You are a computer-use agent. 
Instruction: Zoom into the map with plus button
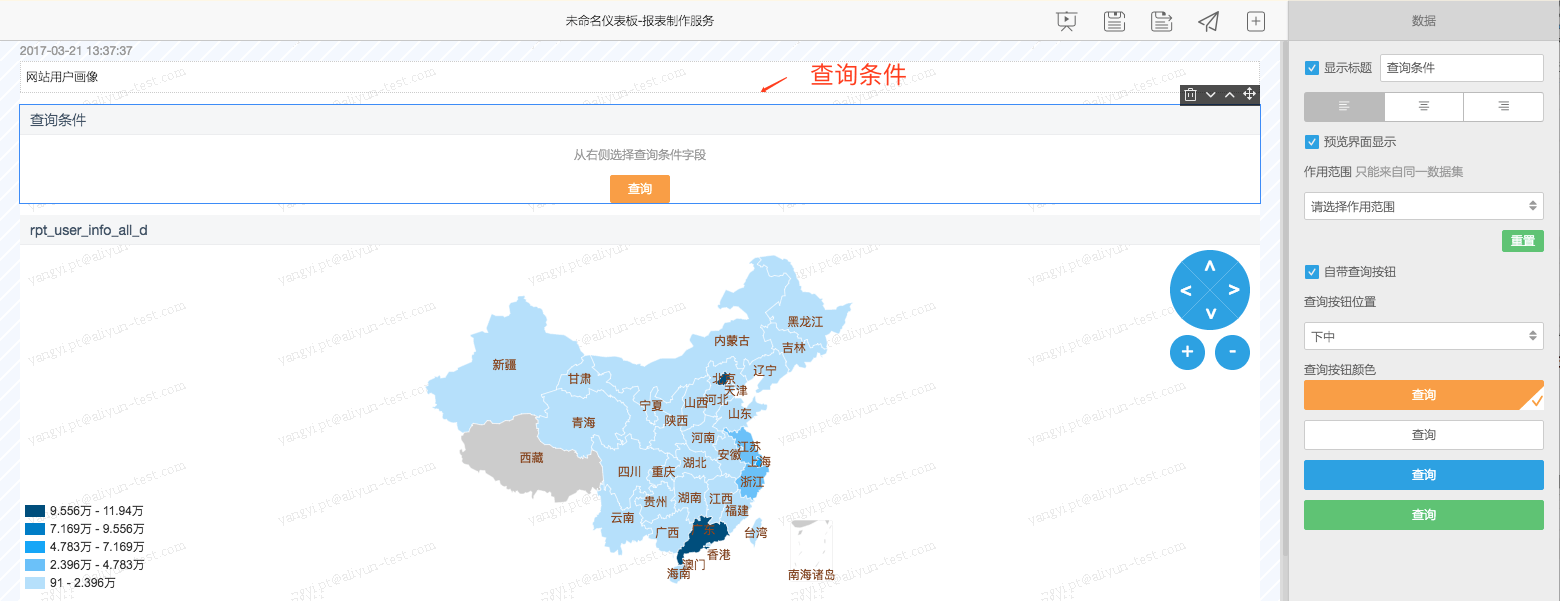(x=1187, y=352)
